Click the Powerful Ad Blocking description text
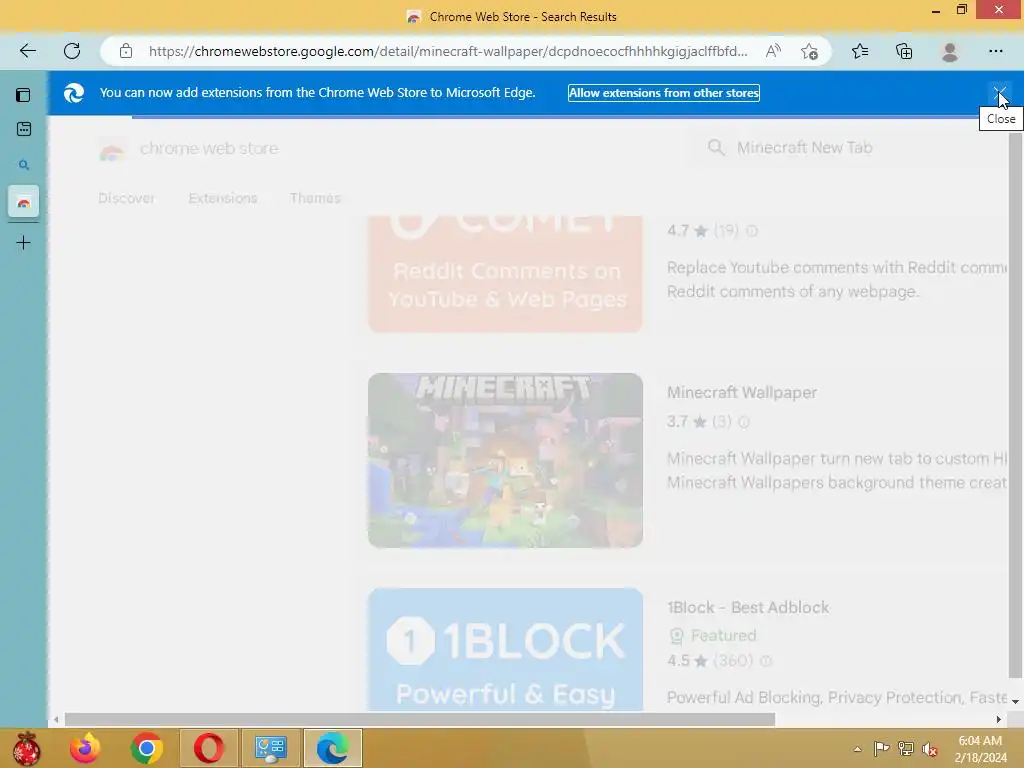The height and width of the screenshot is (768, 1024). pos(837,697)
